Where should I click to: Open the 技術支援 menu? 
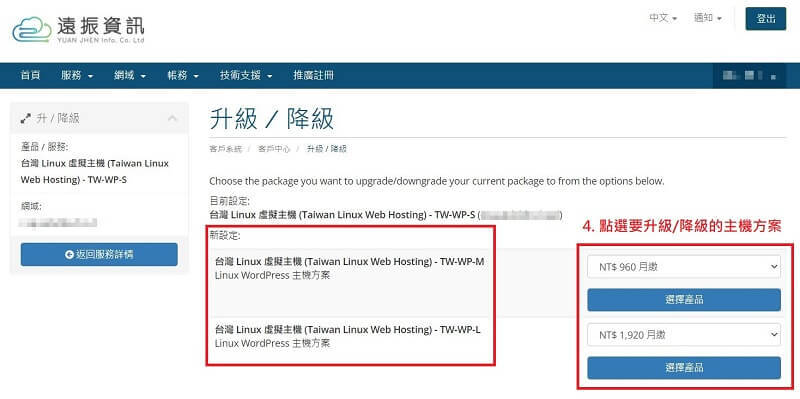[246, 76]
